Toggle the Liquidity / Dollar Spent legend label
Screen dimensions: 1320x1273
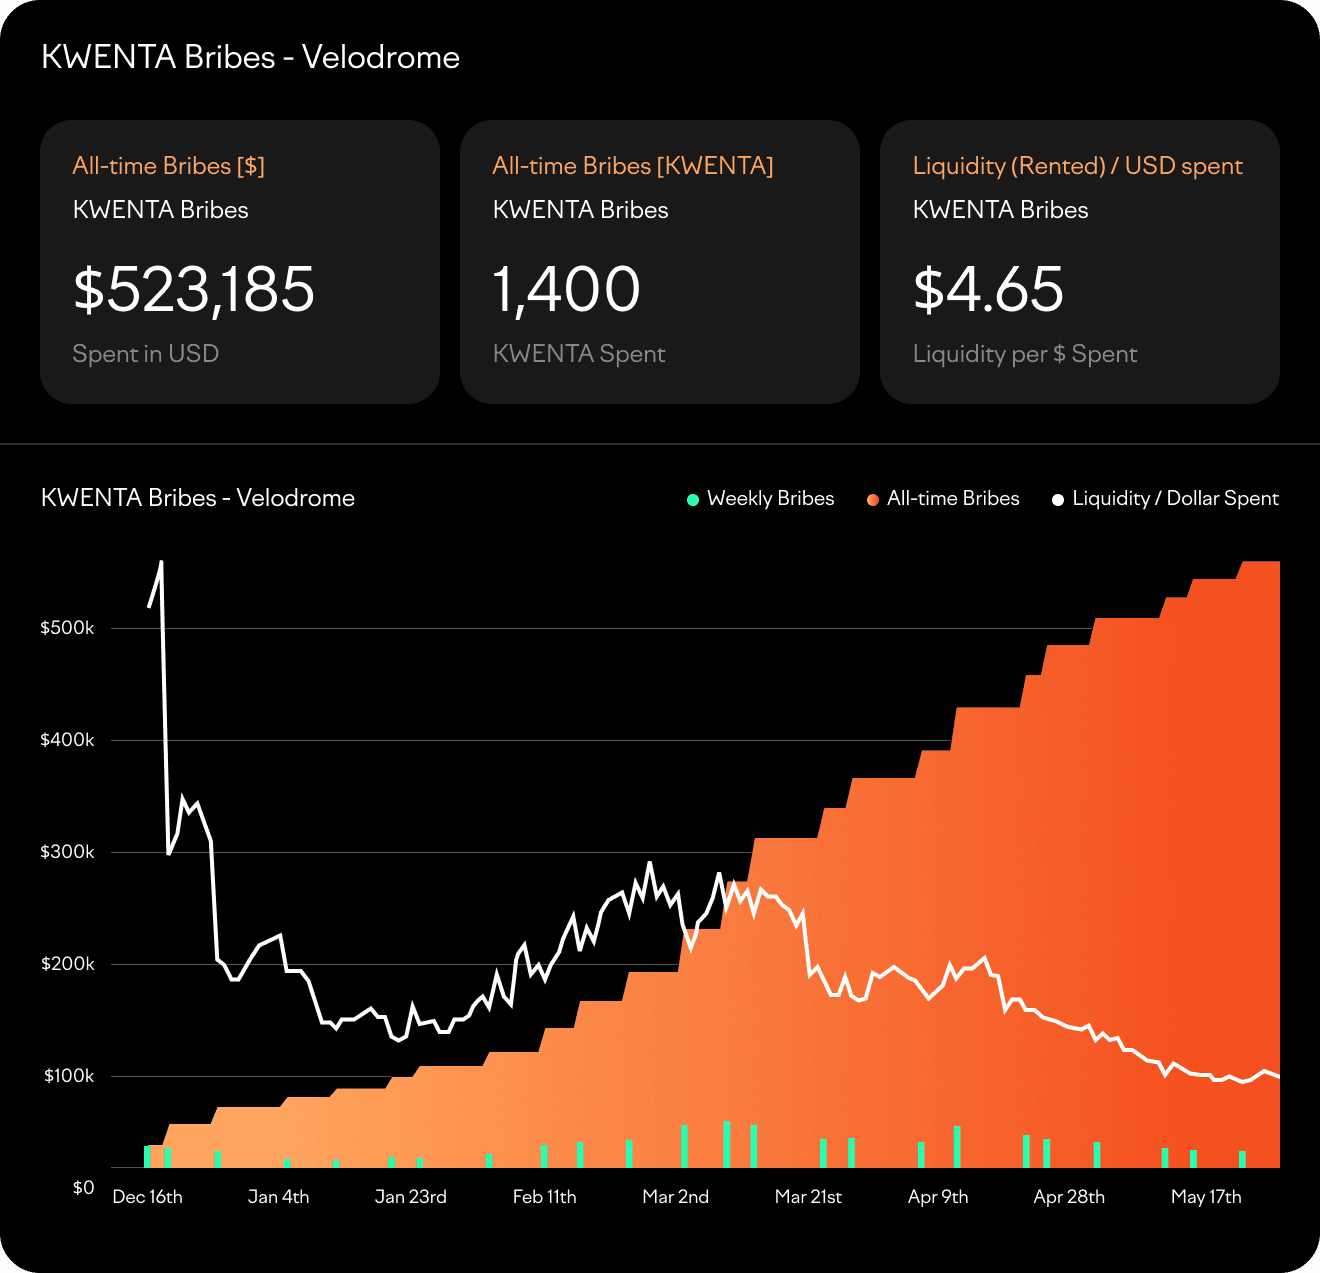[1175, 498]
